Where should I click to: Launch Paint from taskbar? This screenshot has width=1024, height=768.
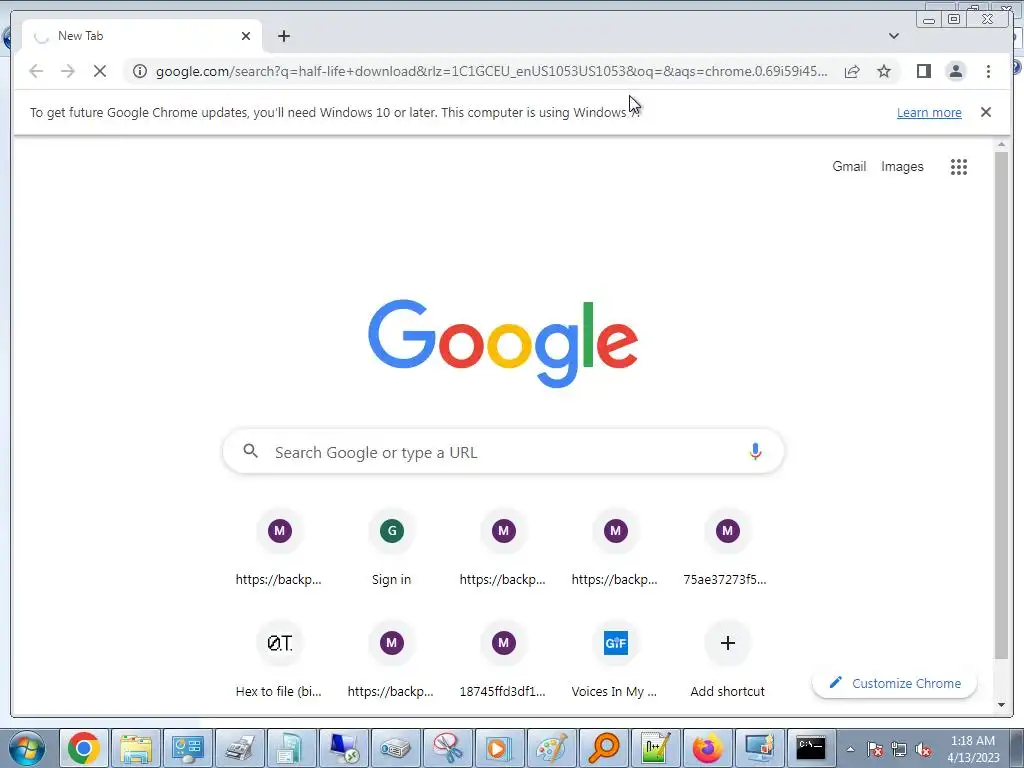(551, 748)
